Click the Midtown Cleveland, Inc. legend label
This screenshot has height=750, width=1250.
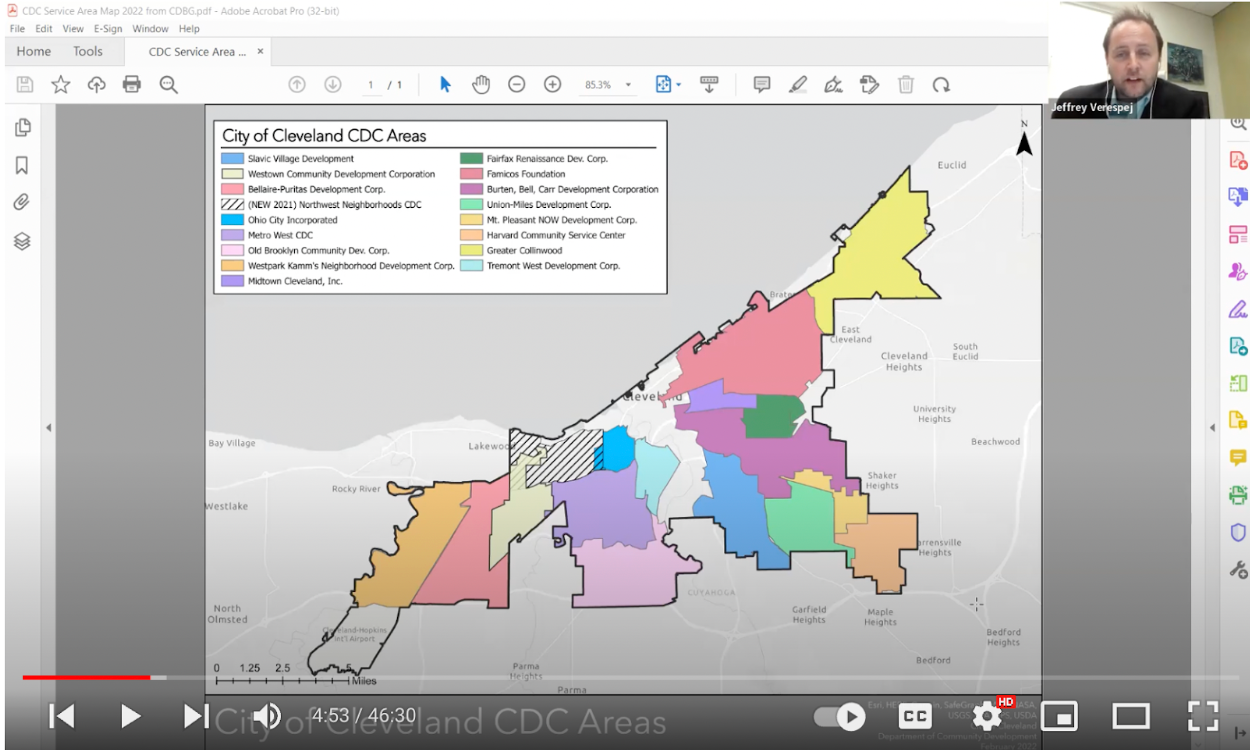tap(295, 282)
